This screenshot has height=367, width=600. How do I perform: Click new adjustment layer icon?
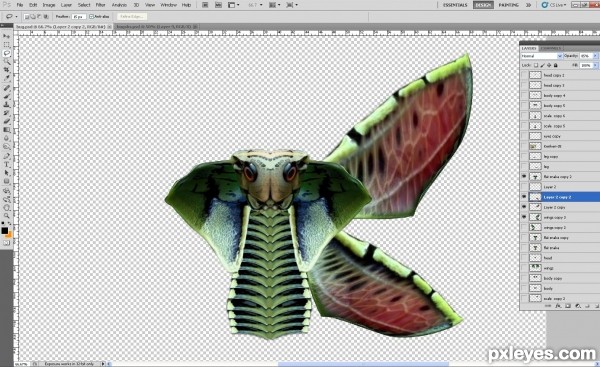click(x=578, y=306)
